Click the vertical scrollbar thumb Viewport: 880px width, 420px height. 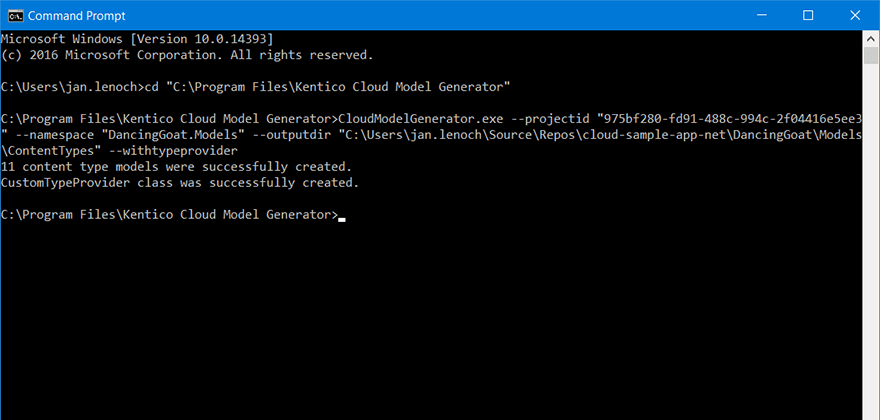870,56
